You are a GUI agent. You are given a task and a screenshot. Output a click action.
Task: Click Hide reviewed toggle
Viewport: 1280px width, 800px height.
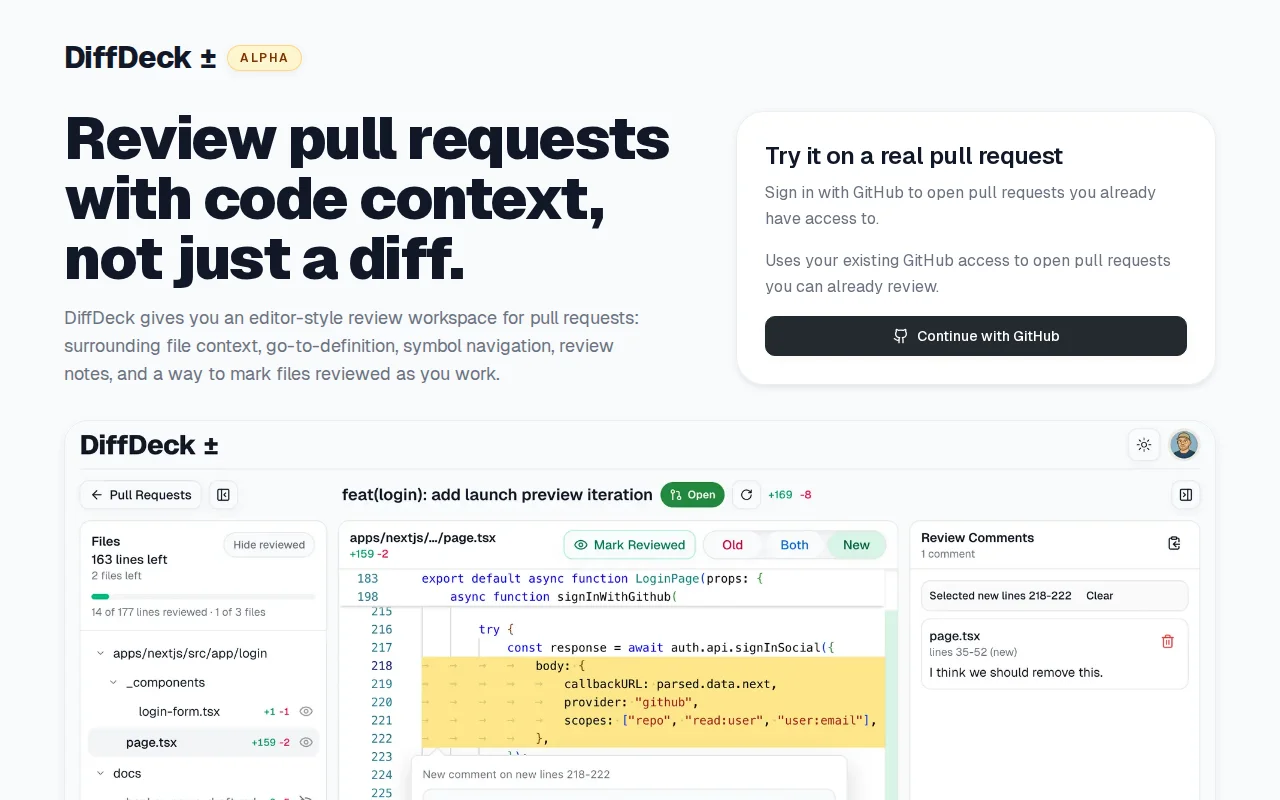pyautogui.click(x=269, y=545)
